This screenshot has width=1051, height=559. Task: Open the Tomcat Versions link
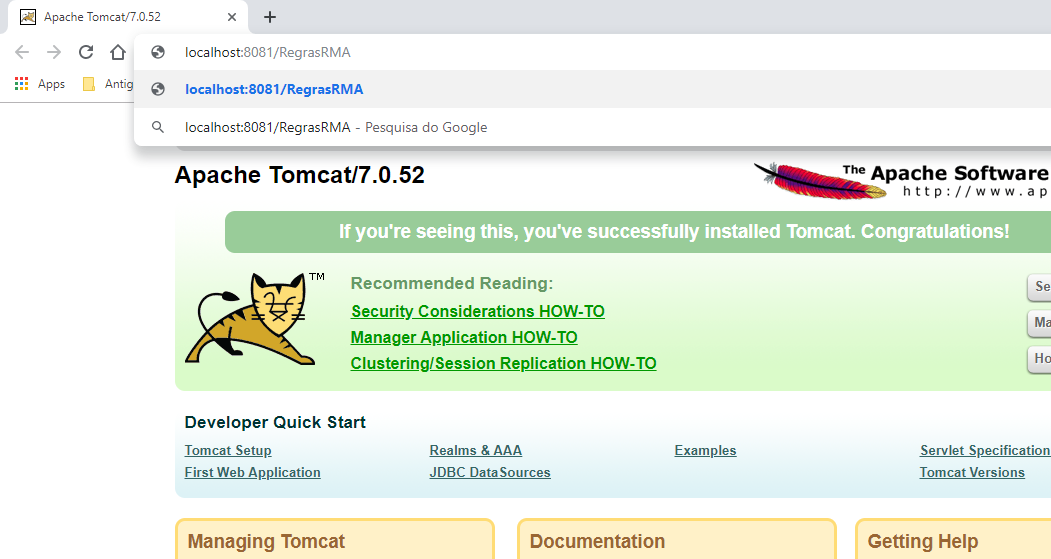[972, 473]
